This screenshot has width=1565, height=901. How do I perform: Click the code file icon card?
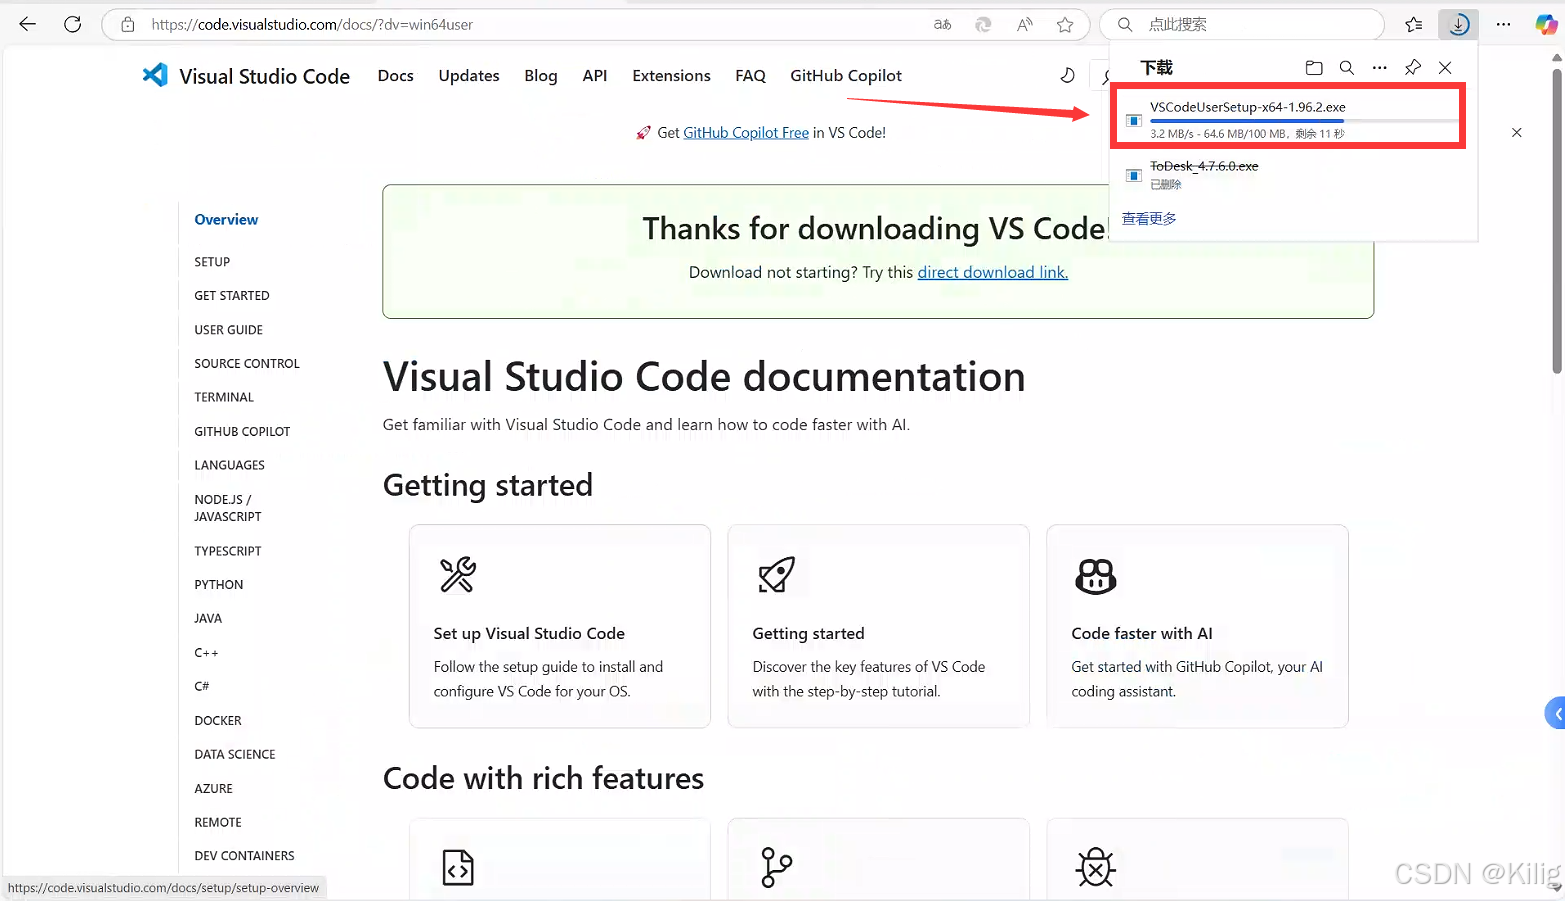(x=458, y=868)
